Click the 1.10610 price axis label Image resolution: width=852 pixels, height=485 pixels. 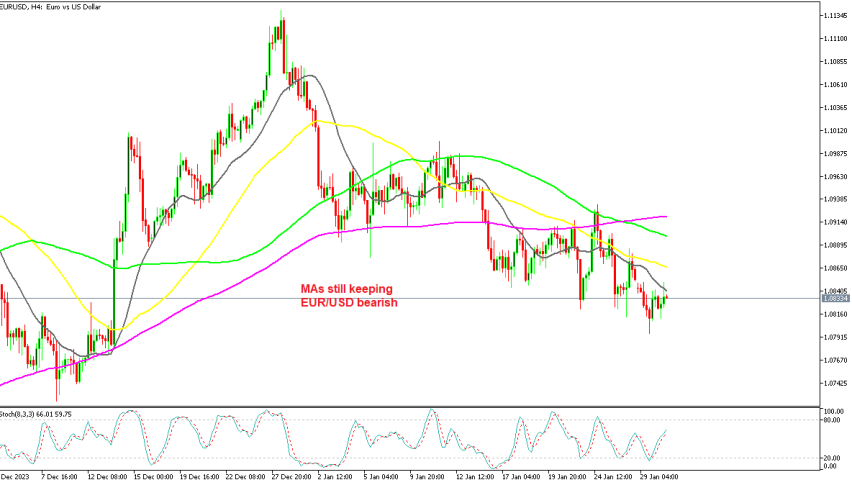pyautogui.click(x=836, y=84)
